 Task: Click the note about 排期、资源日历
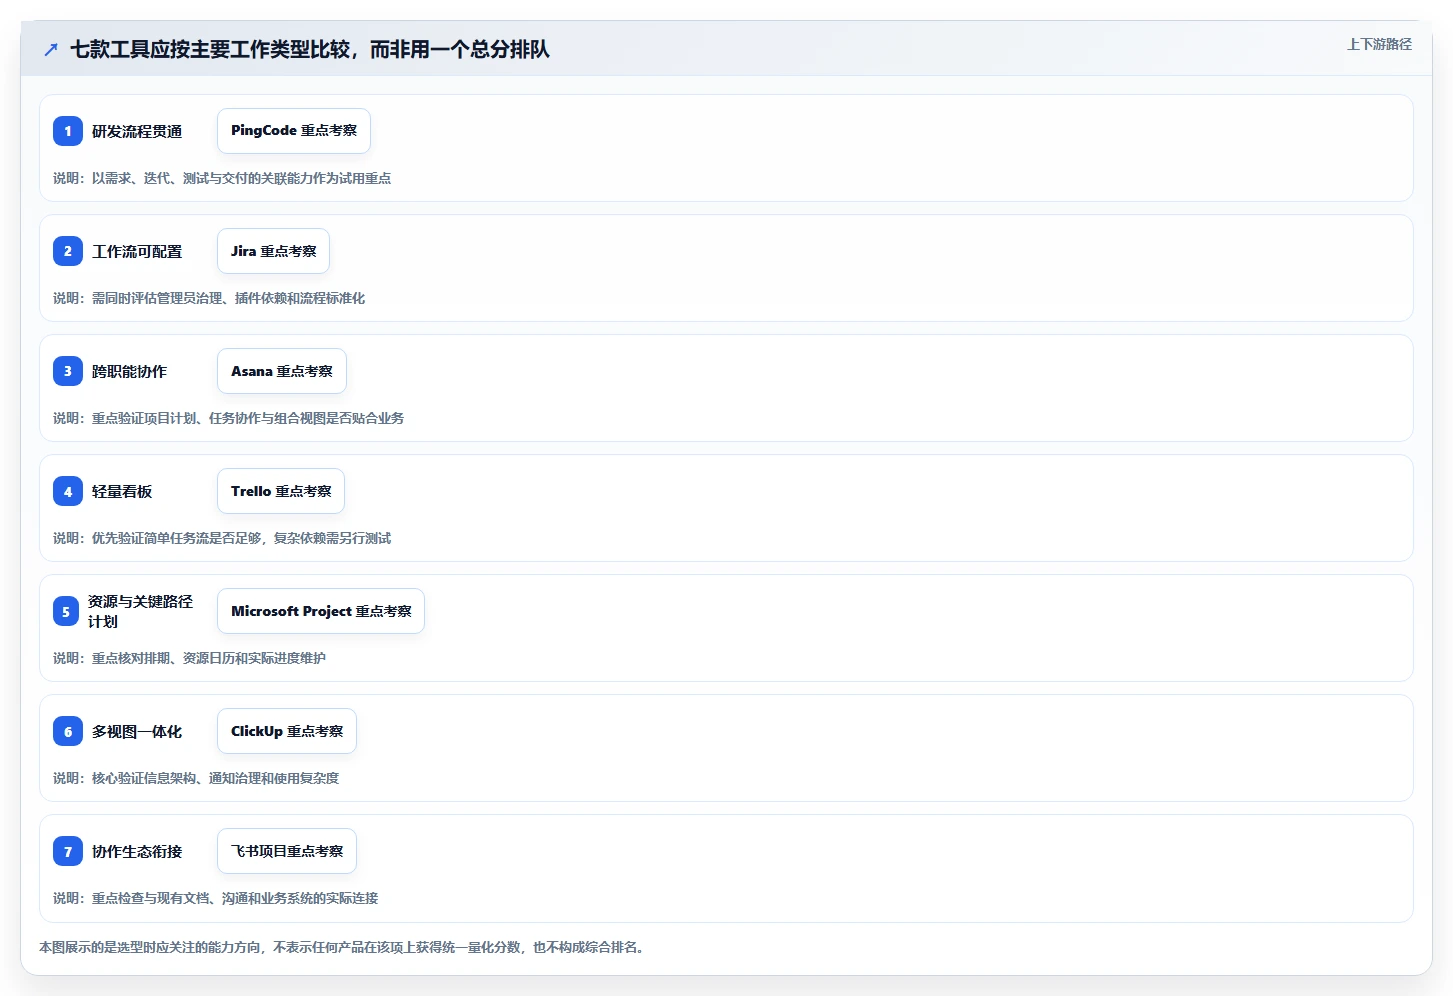(x=190, y=658)
